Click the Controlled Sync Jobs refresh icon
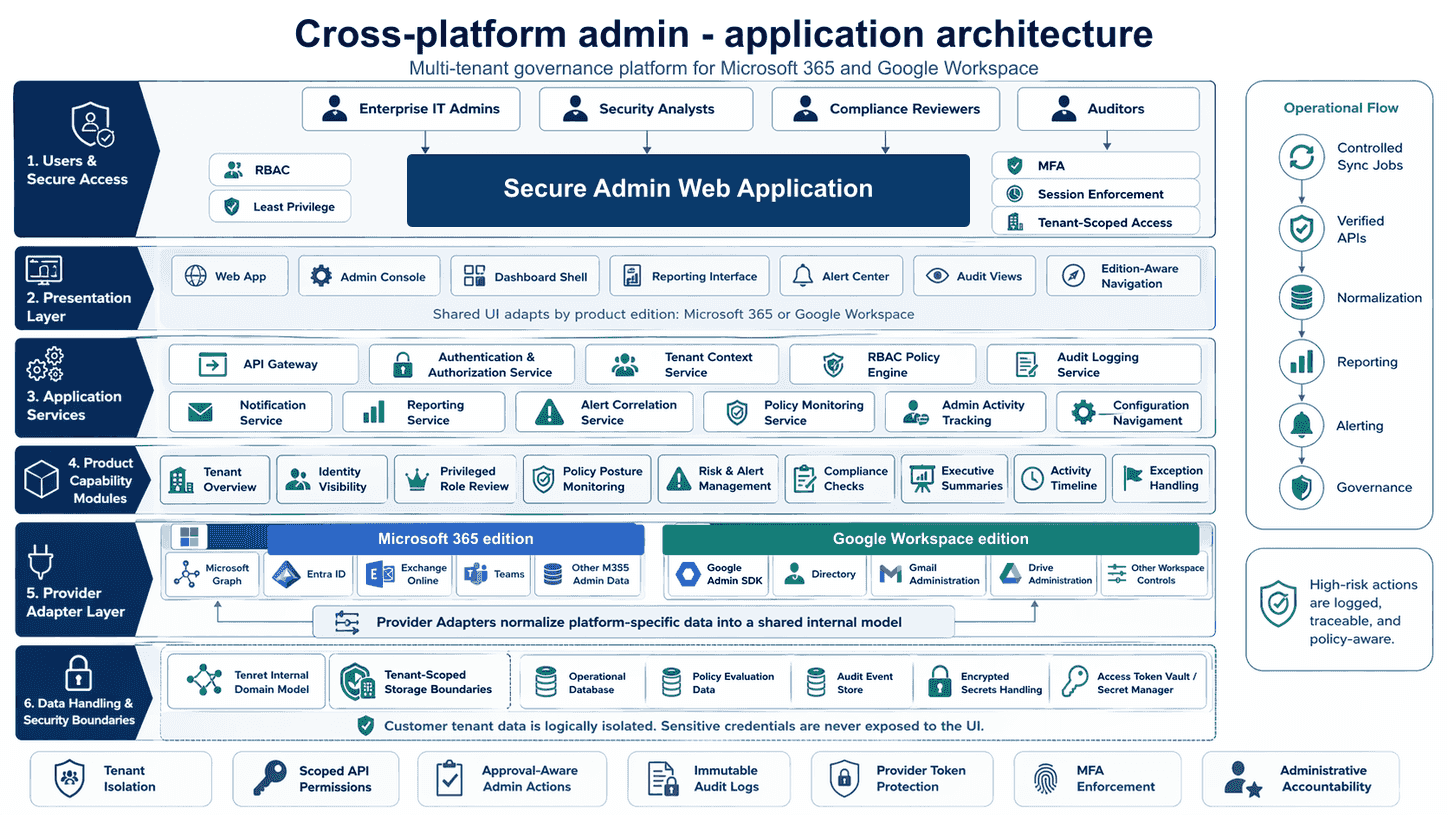 tap(1301, 158)
